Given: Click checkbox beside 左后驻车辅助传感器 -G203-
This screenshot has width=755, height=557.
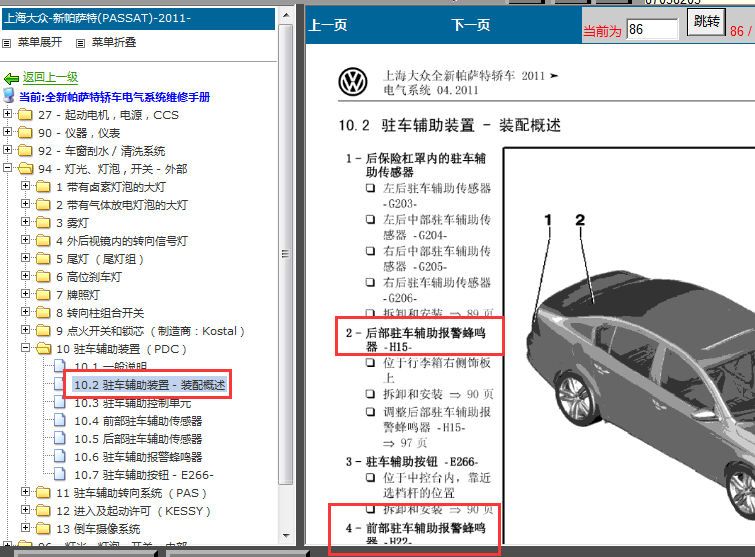Looking at the screenshot, I should pyautogui.click(x=370, y=188).
